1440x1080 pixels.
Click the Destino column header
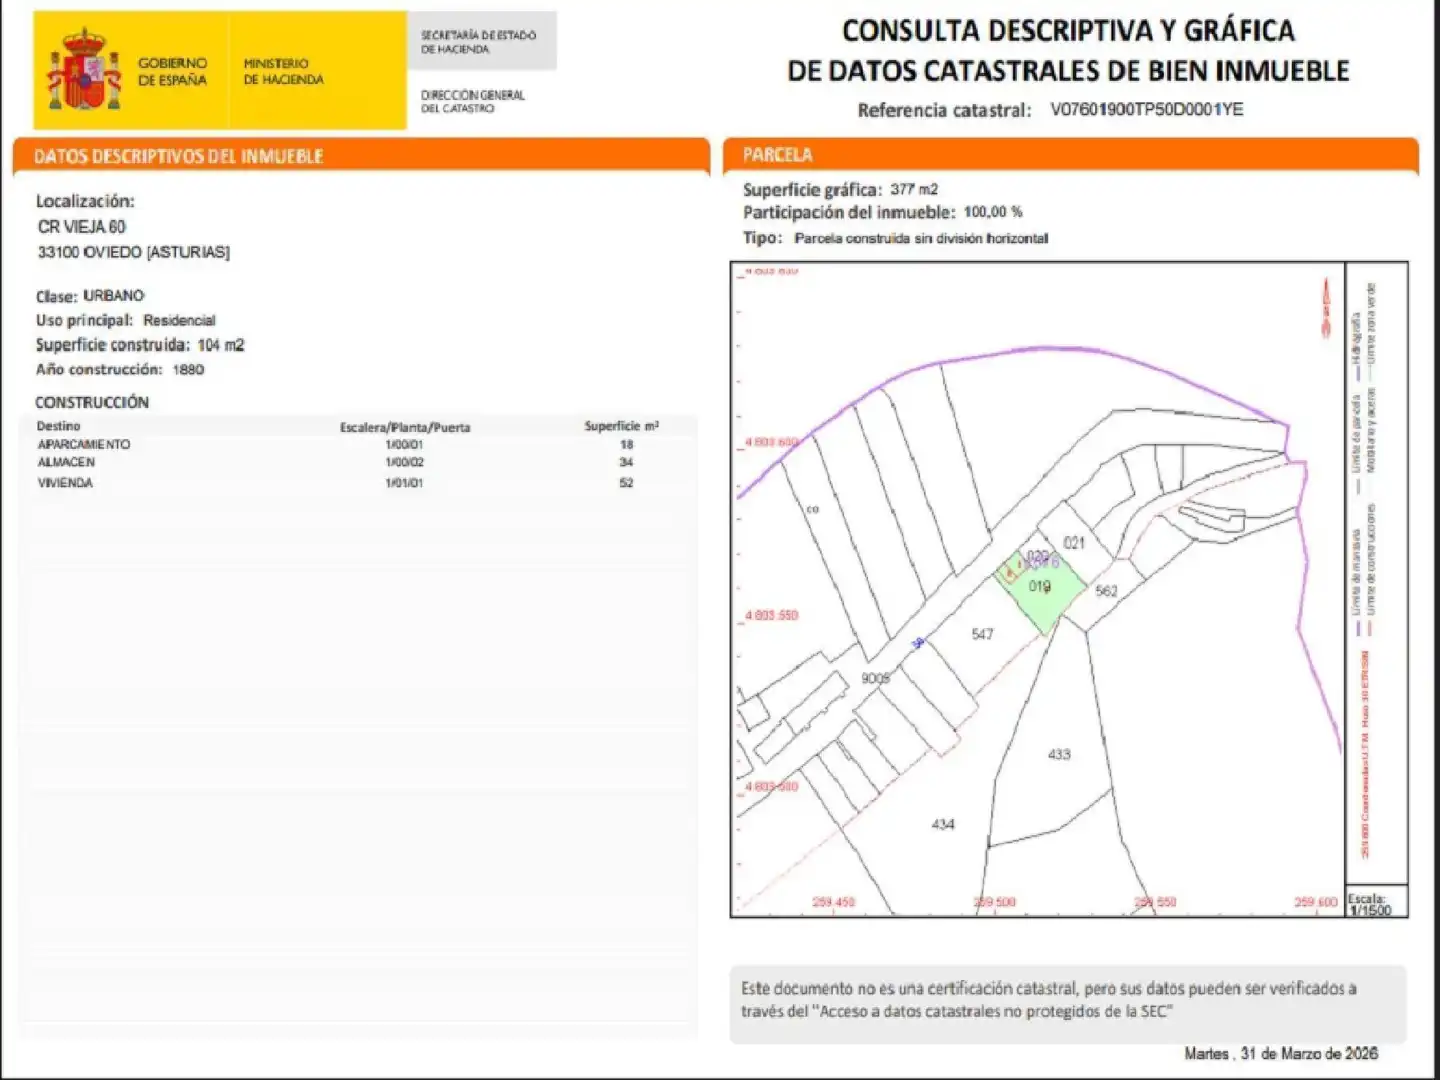click(59, 426)
